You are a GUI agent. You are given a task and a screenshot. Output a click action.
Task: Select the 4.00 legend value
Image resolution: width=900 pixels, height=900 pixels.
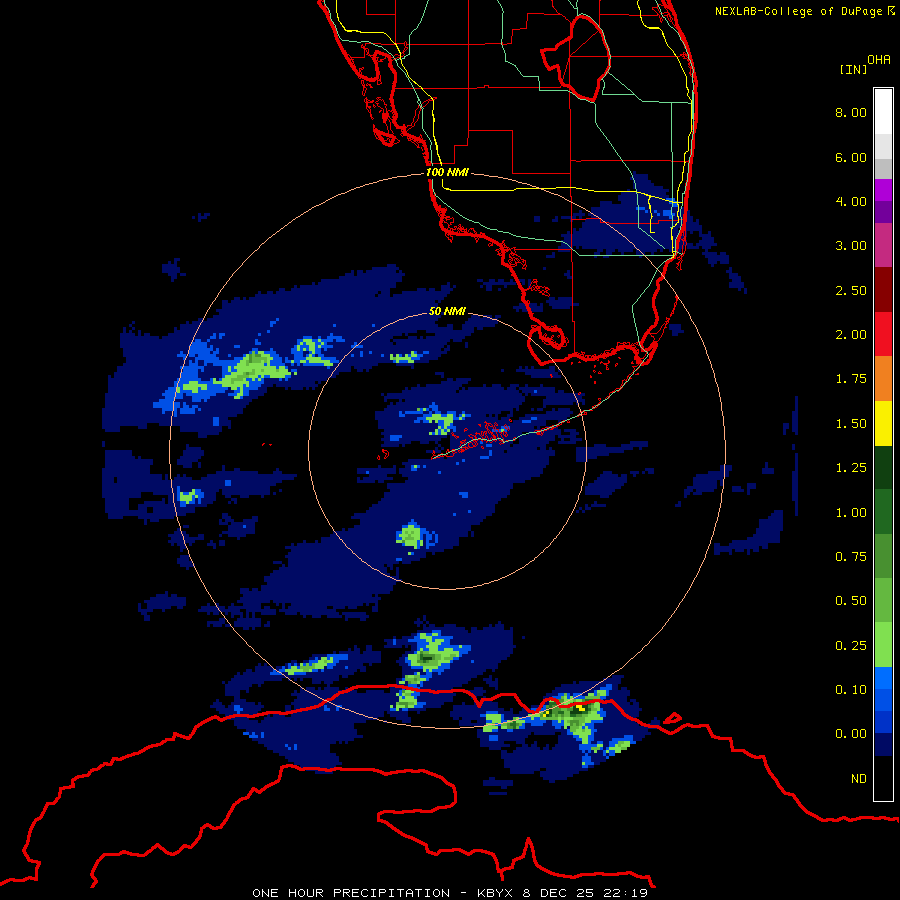point(851,201)
